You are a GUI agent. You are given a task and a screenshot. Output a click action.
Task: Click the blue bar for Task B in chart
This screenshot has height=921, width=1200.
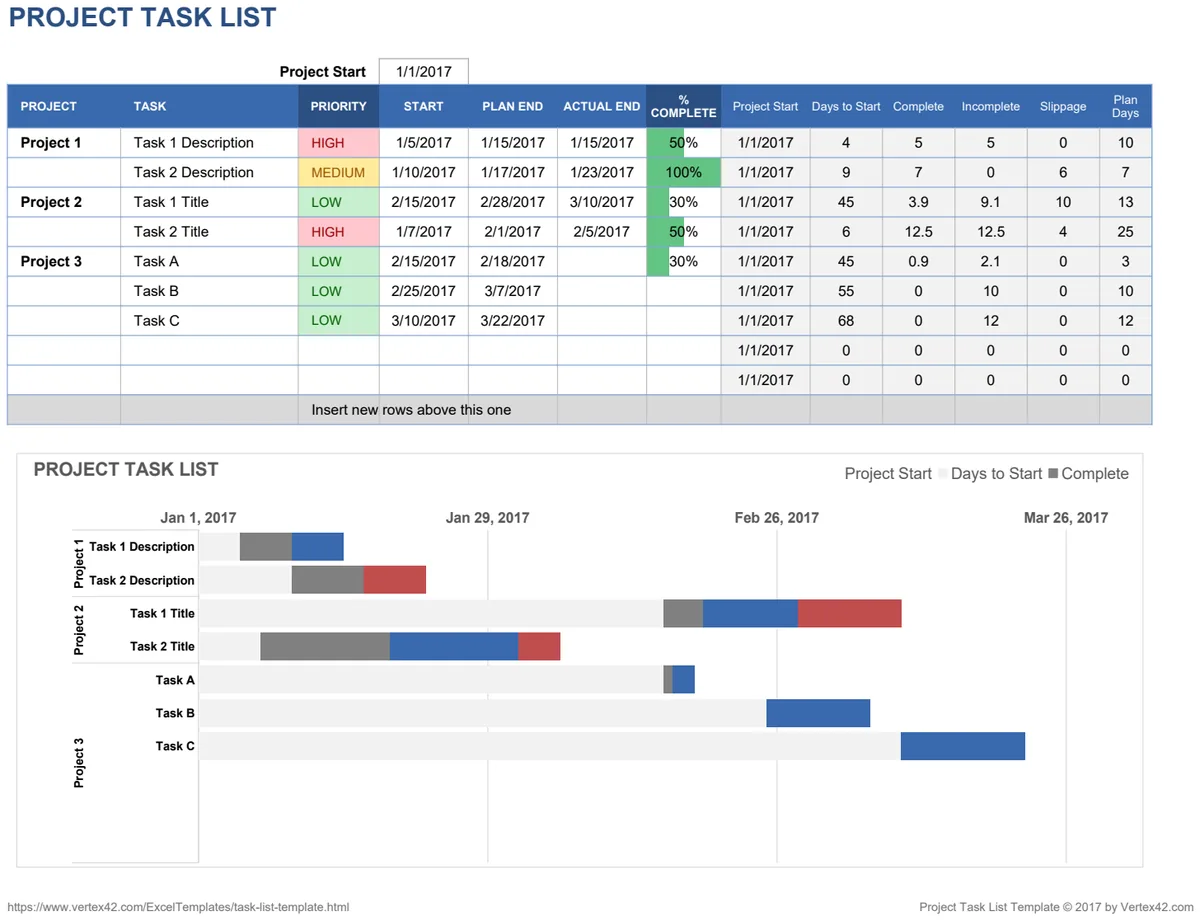tap(818, 713)
